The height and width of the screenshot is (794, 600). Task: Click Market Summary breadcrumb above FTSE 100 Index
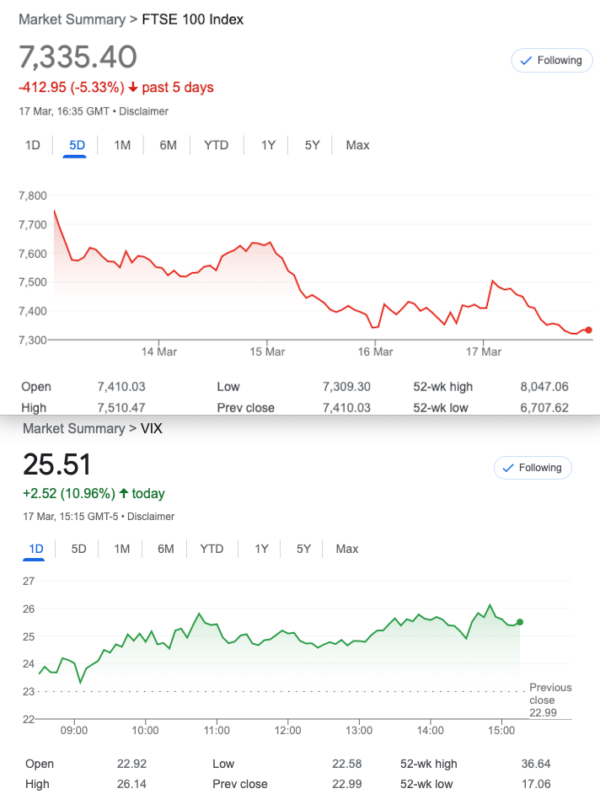pyautogui.click(x=72, y=19)
